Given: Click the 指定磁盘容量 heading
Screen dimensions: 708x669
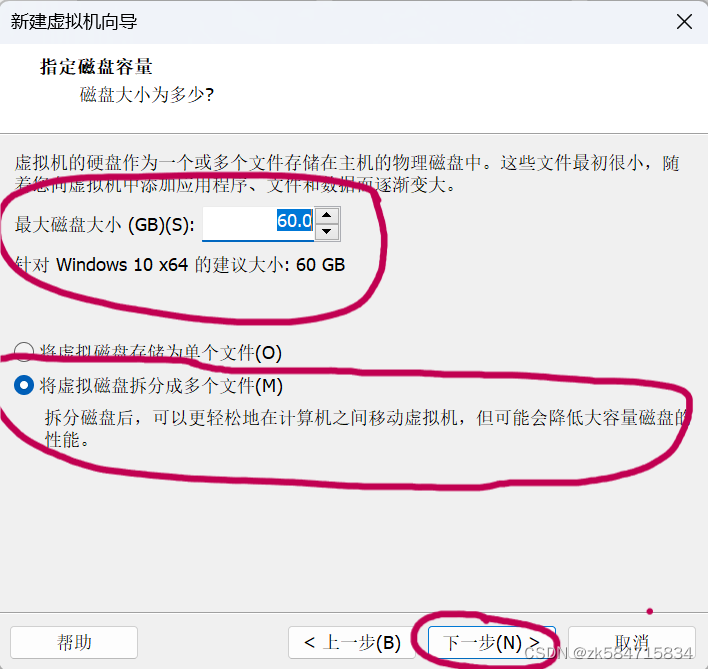Looking at the screenshot, I should [x=96, y=67].
